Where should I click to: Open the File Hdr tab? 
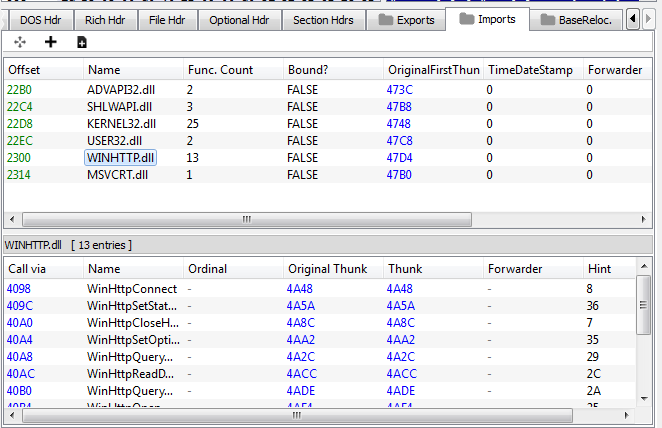[x=167, y=20]
